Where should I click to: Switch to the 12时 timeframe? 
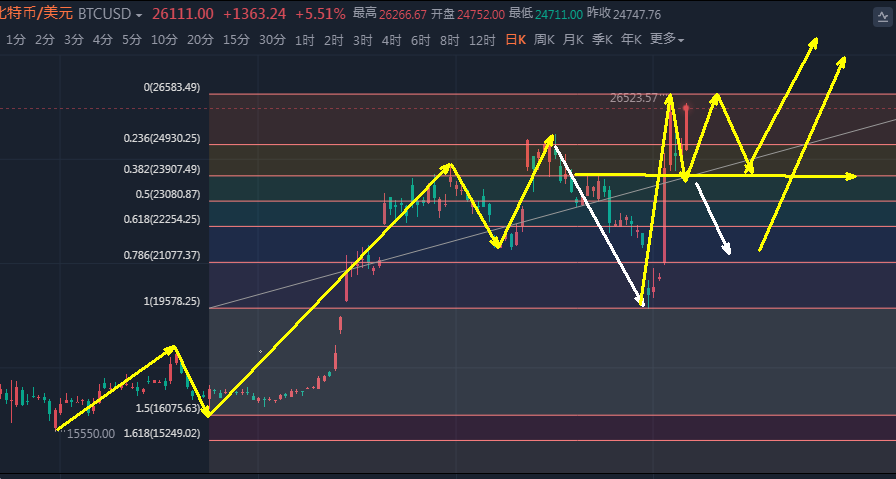tap(482, 40)
